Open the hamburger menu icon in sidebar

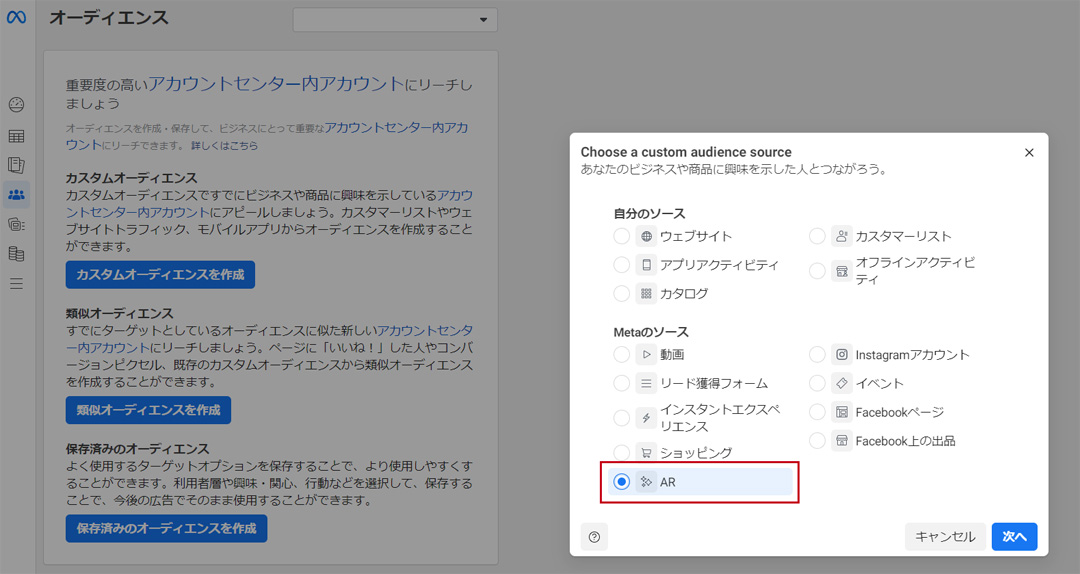16,284
